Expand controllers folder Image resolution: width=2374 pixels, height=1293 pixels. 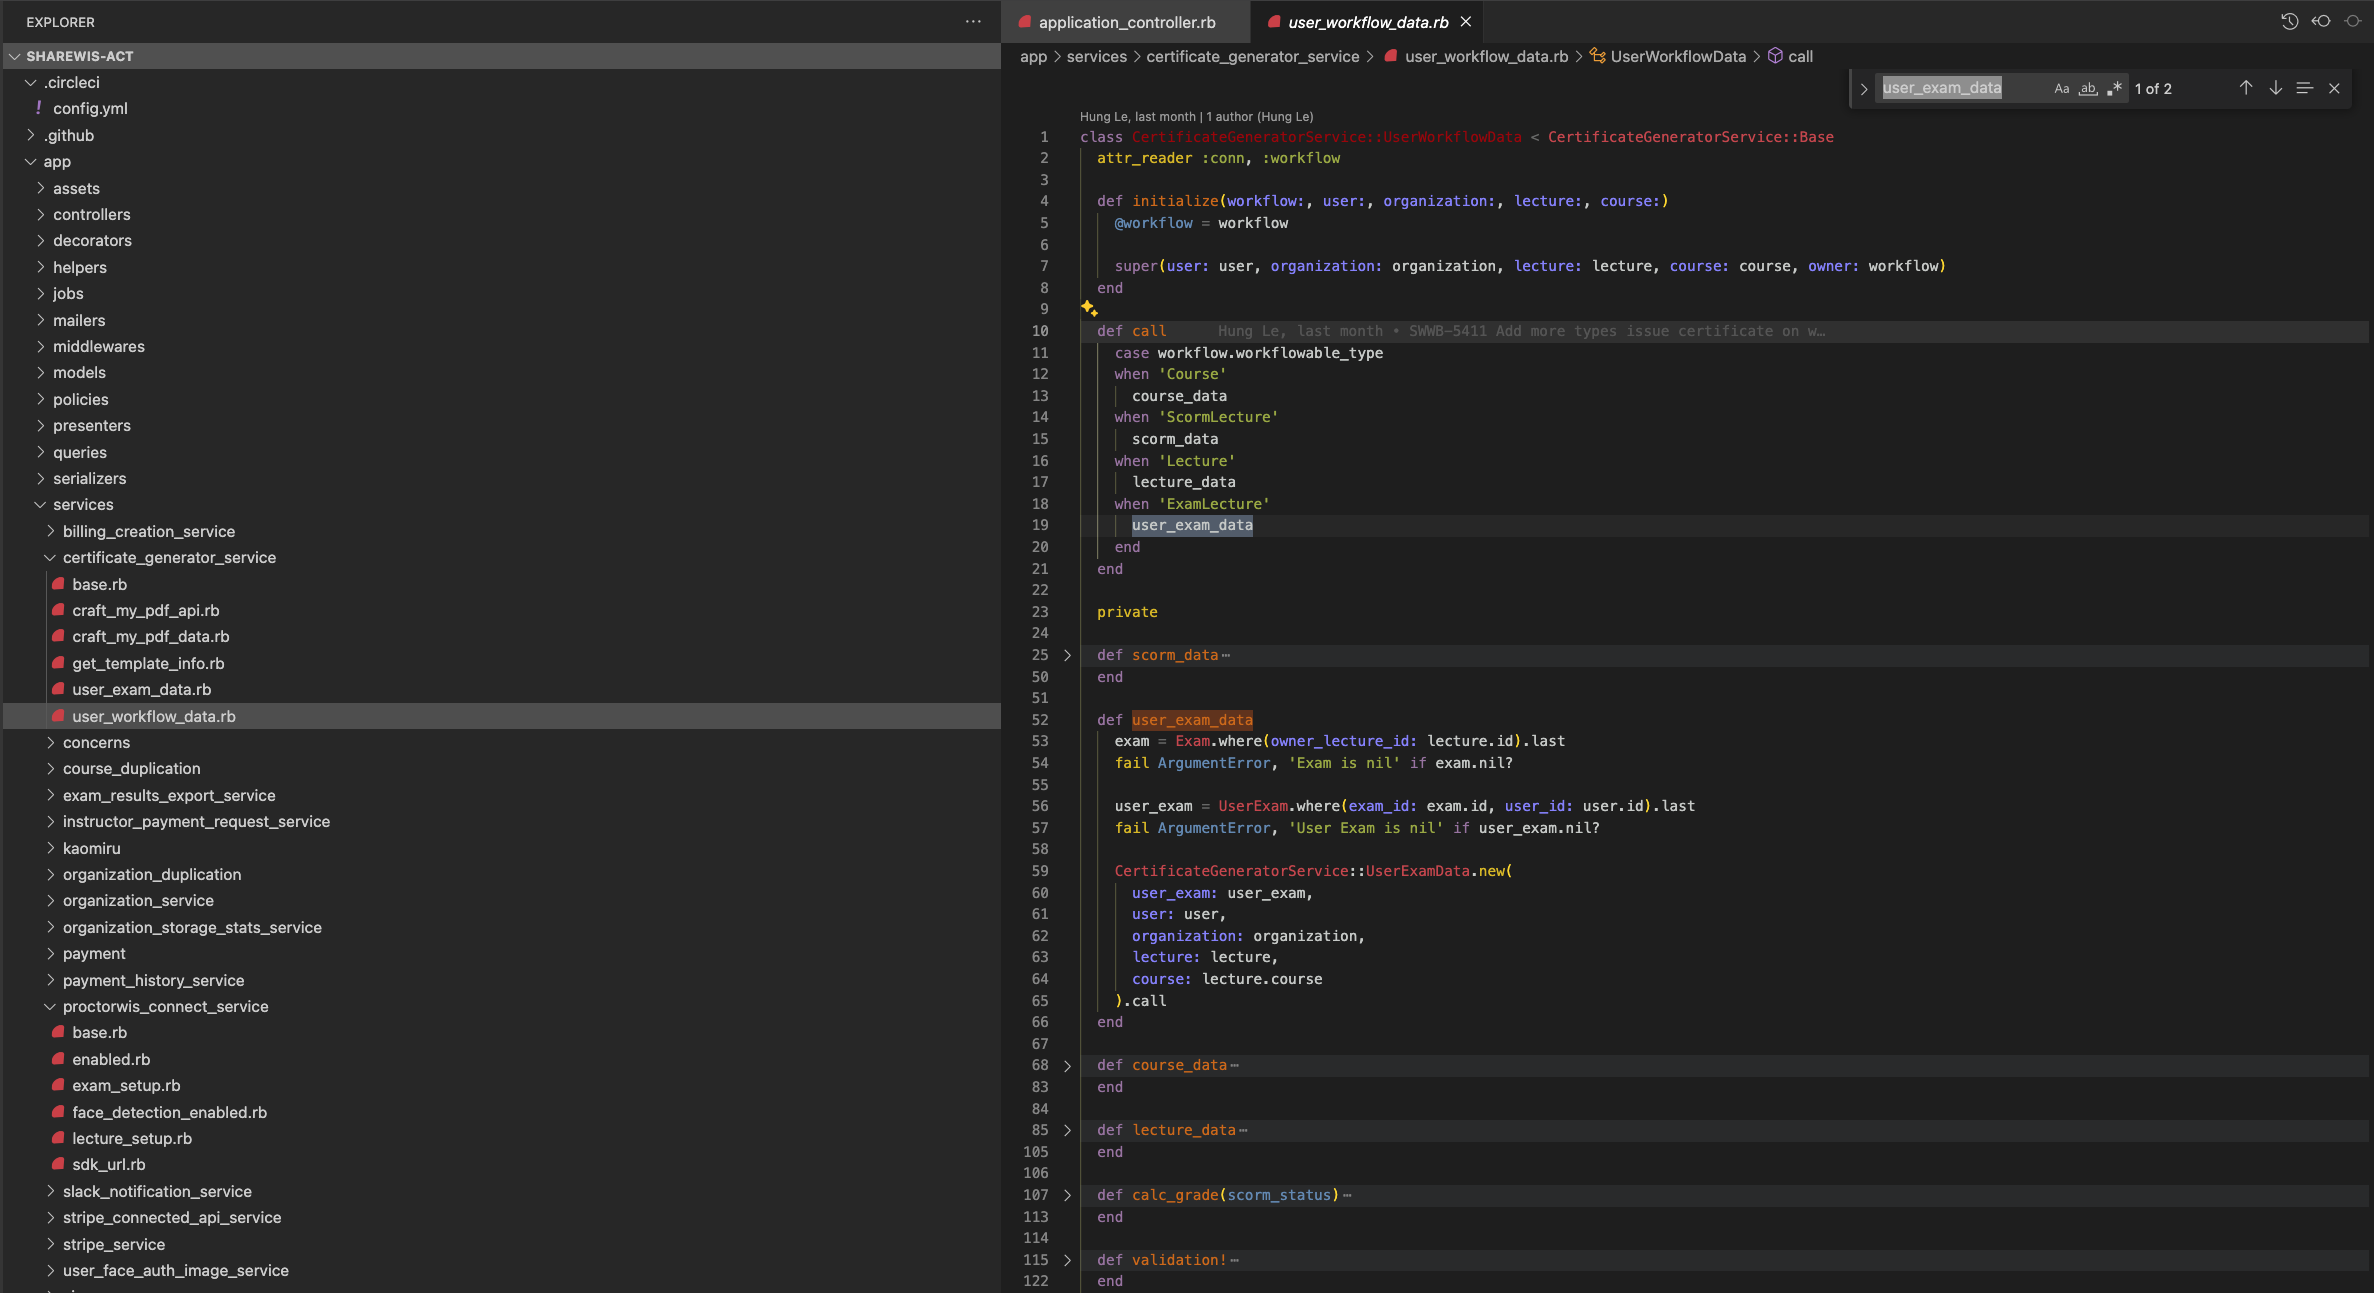click(x=502, y=214)
